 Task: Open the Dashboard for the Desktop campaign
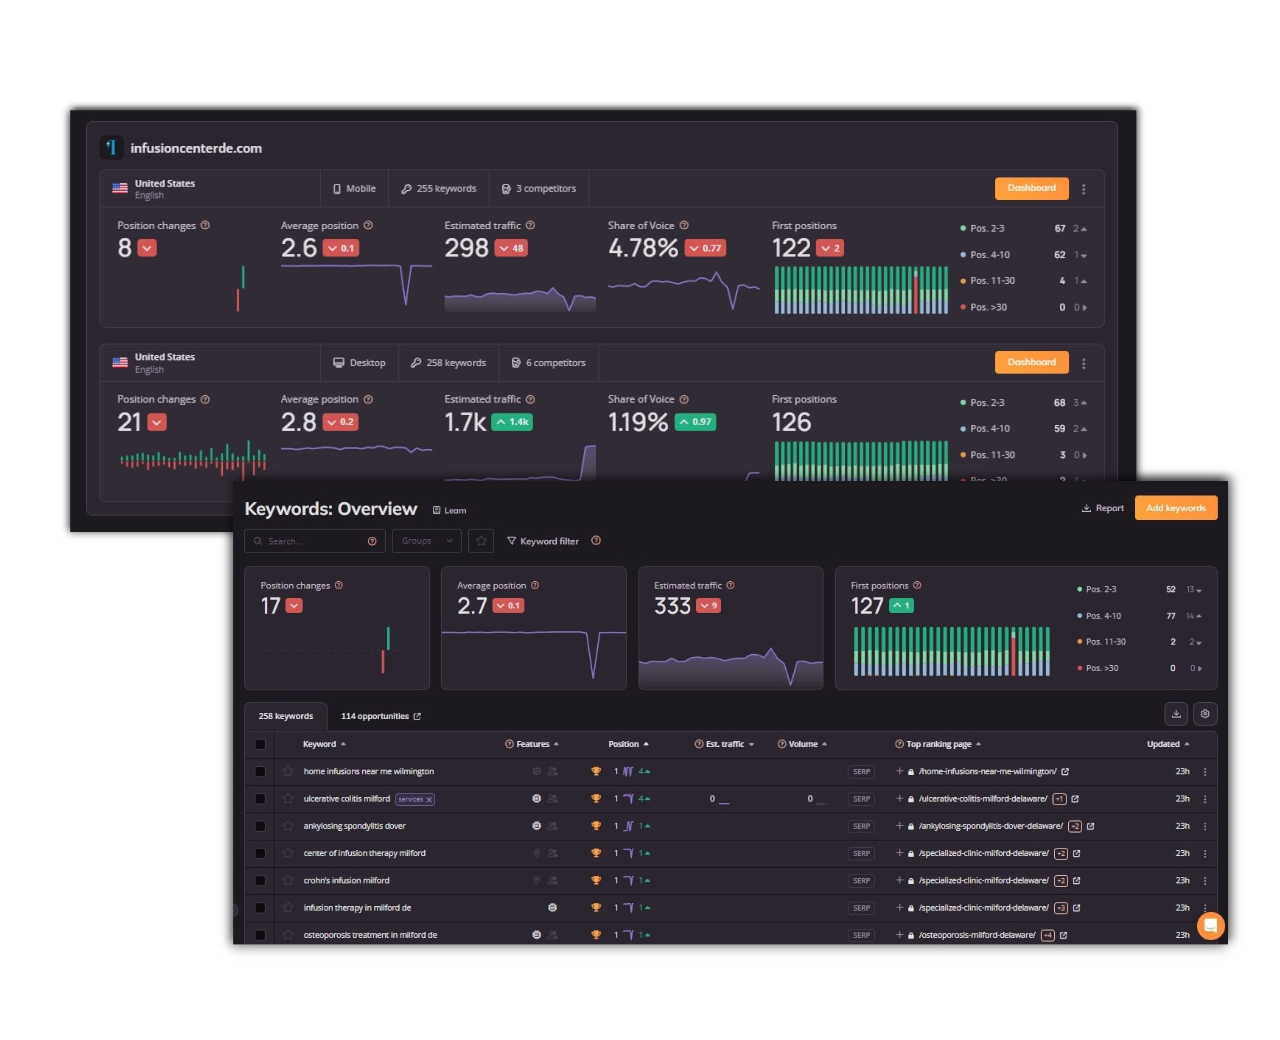1031,362
